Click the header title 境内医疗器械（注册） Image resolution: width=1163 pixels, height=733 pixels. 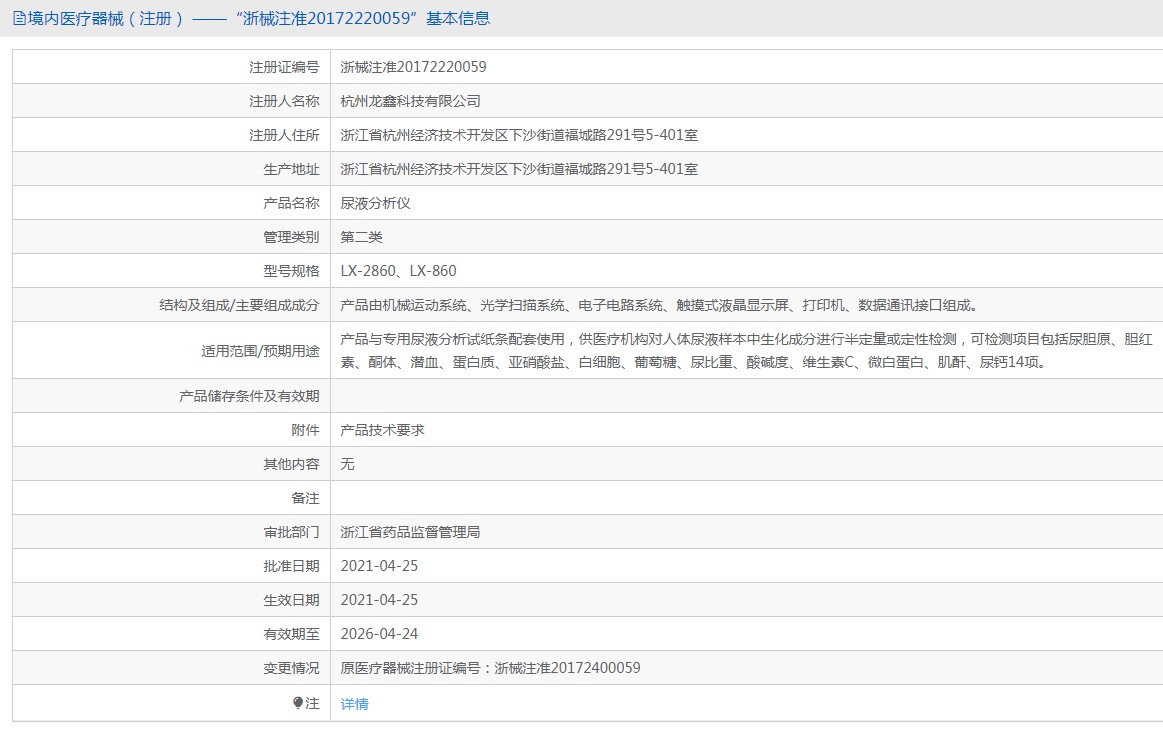click(x=106, y=18)
